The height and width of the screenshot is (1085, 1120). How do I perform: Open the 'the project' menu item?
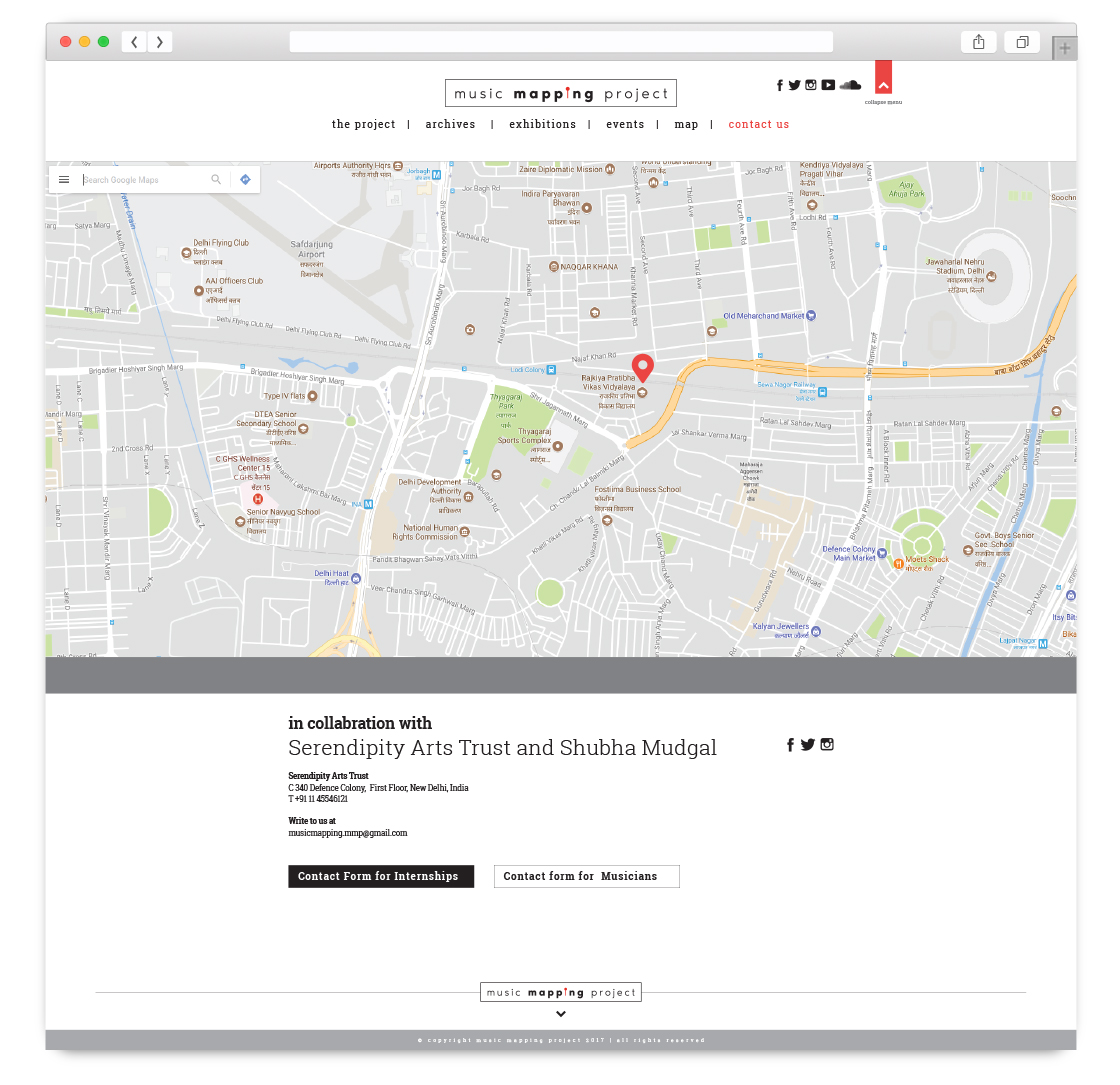363,124
